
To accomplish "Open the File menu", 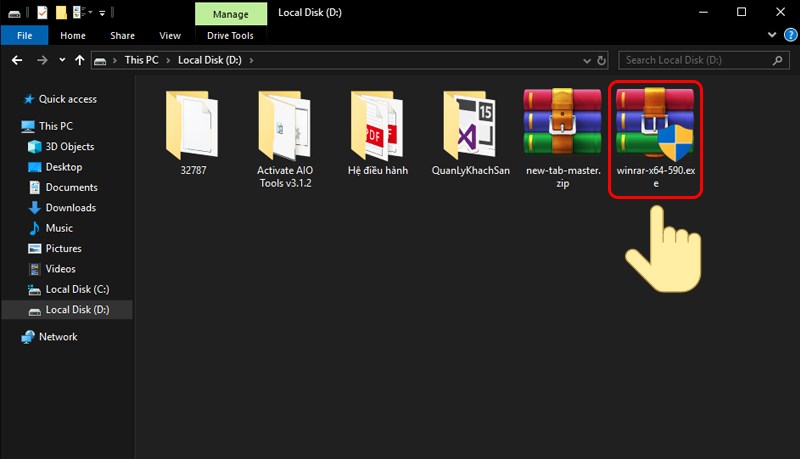I will [x=24, y=36].
